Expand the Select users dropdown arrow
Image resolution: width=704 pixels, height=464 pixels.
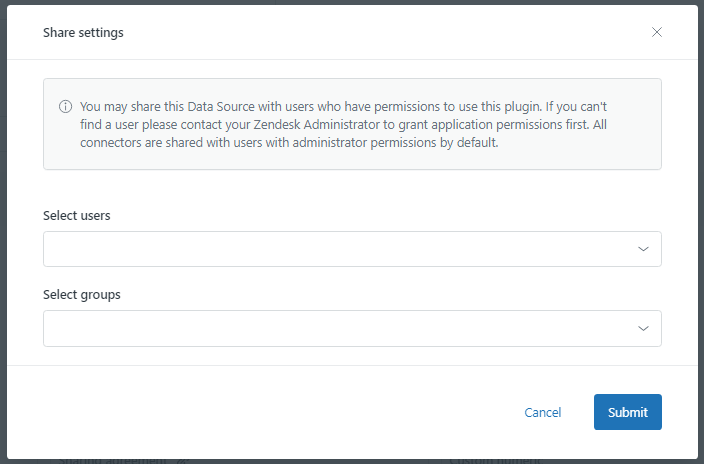click(x=644, y=249)
